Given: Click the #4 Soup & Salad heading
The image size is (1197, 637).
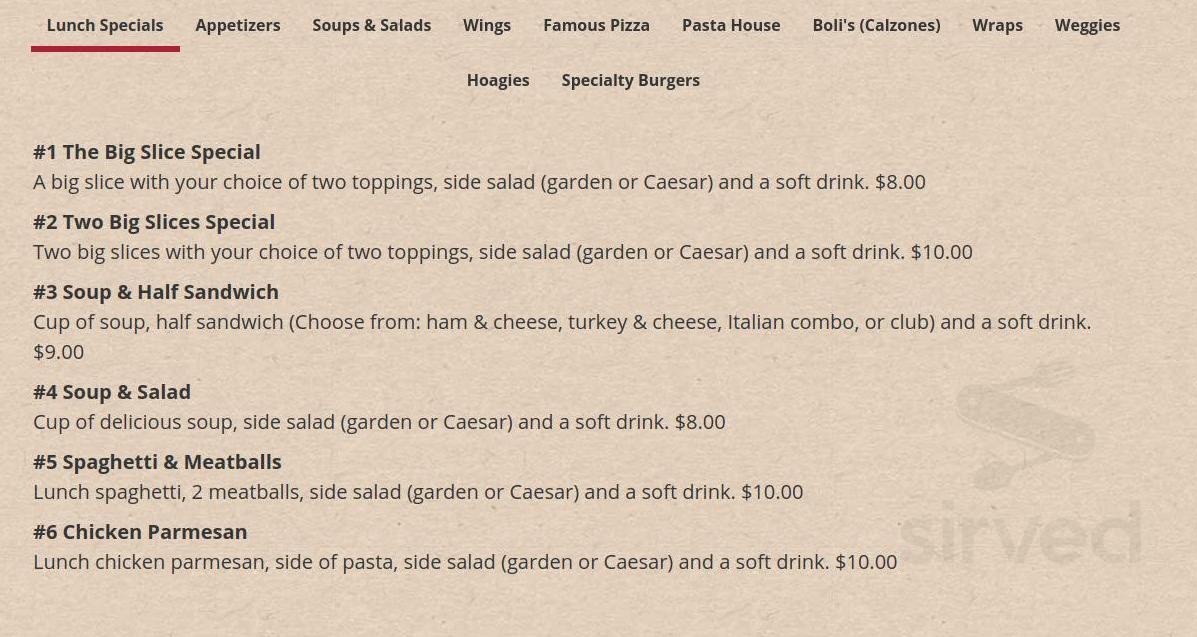Looking at the screenshot, I should (x=112, y=391).
